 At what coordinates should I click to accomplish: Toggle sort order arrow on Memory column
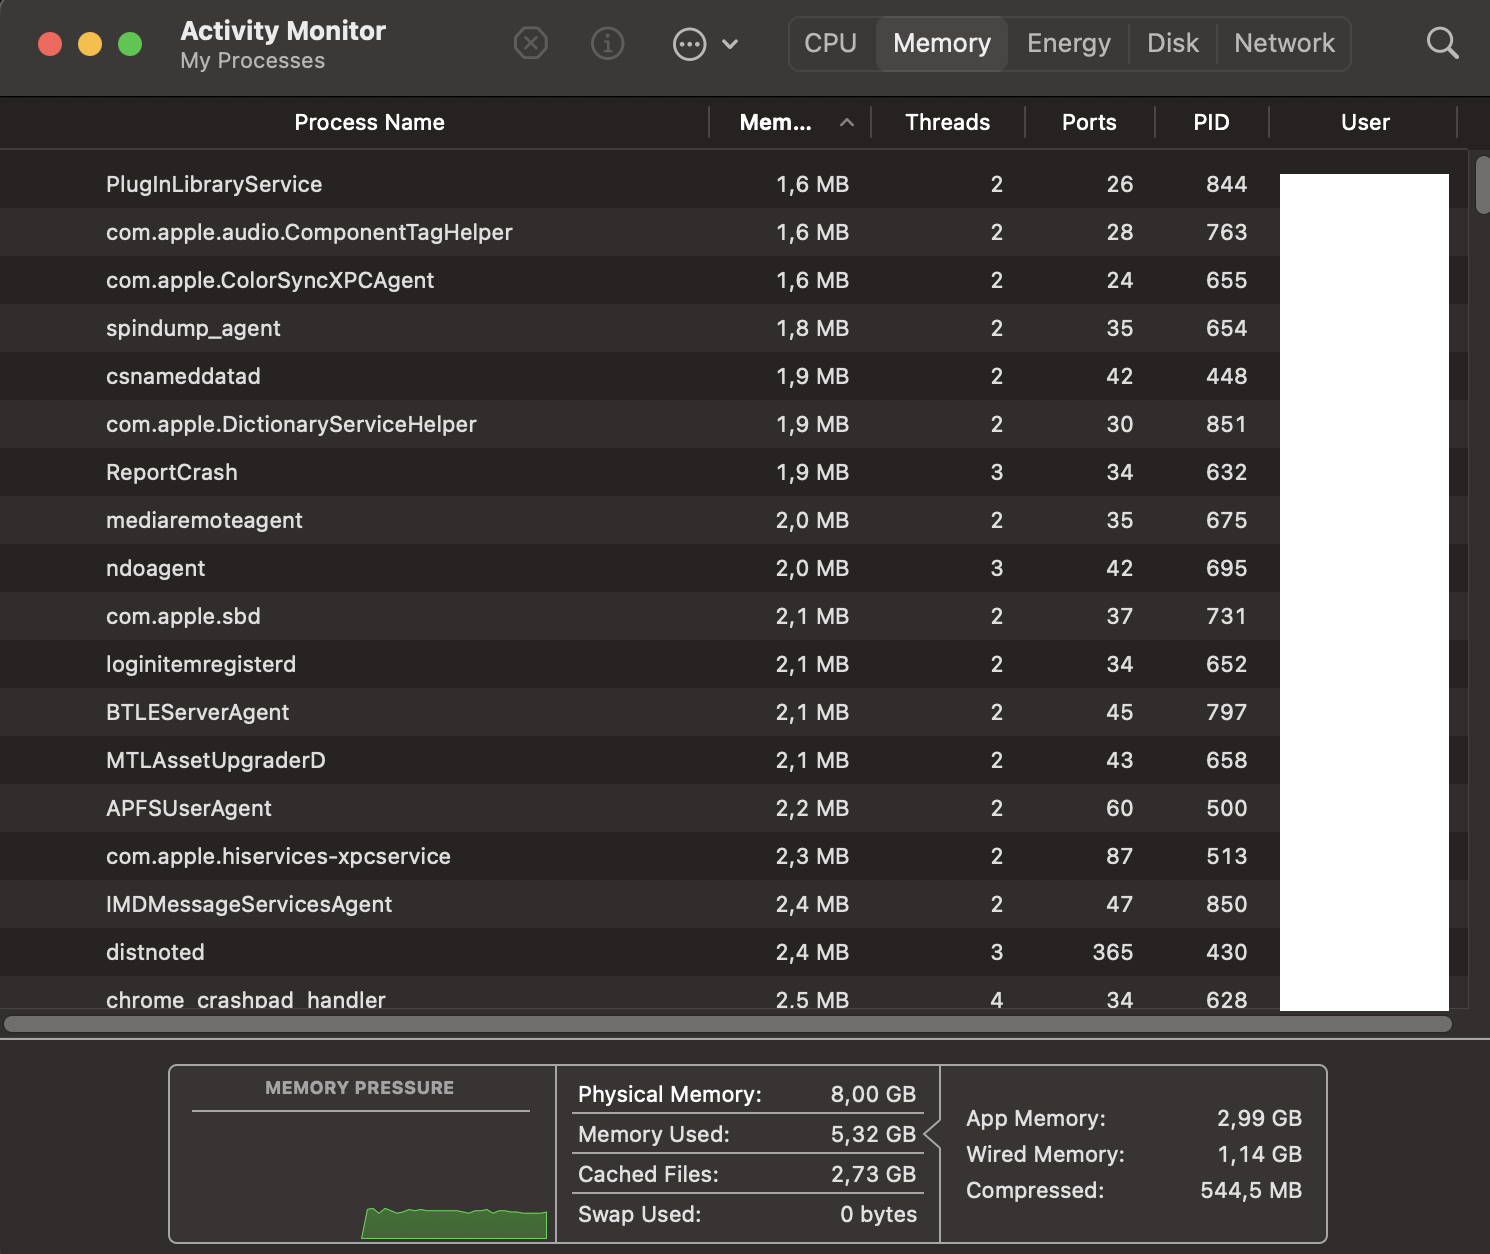click(x=847, y=123)
